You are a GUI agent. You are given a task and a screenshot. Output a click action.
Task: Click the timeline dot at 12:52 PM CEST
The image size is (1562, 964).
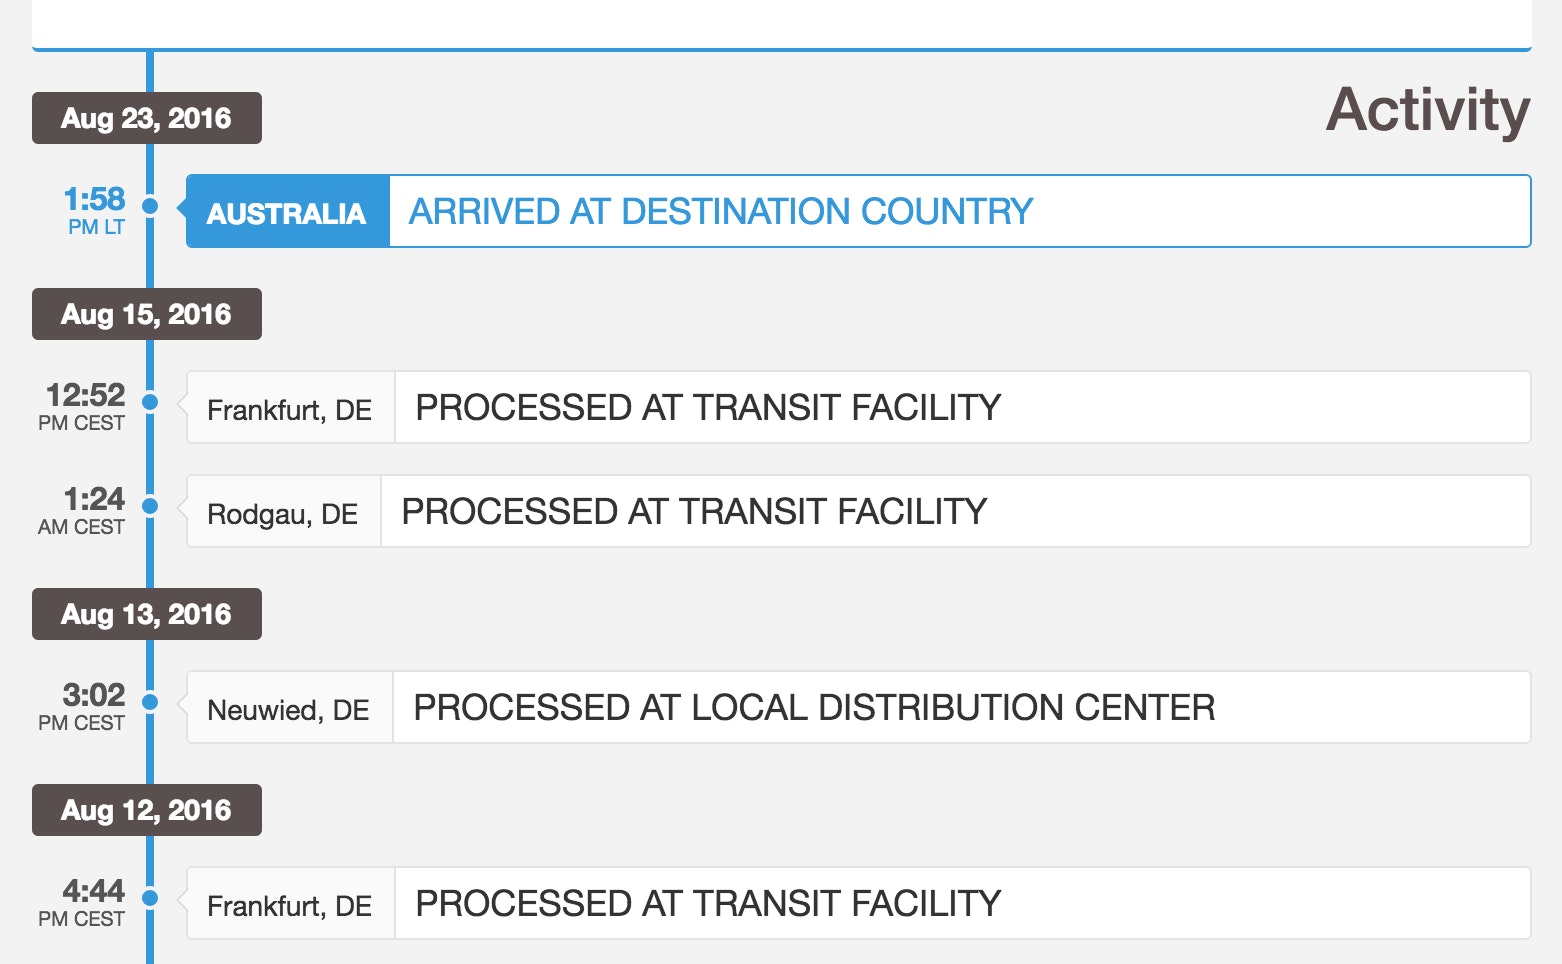pos(150,402)
